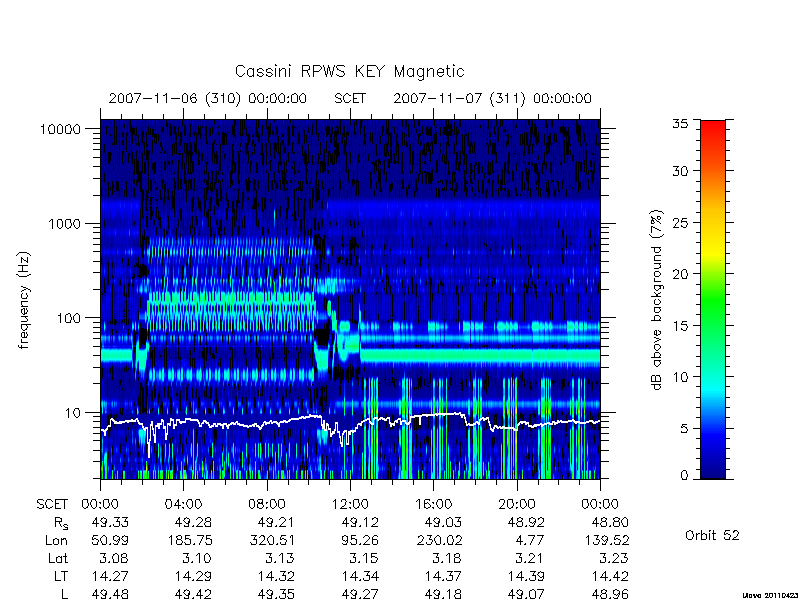Click local time value 14.27
Viewport: 800px width, 600px height.
(x=110, y=577)
